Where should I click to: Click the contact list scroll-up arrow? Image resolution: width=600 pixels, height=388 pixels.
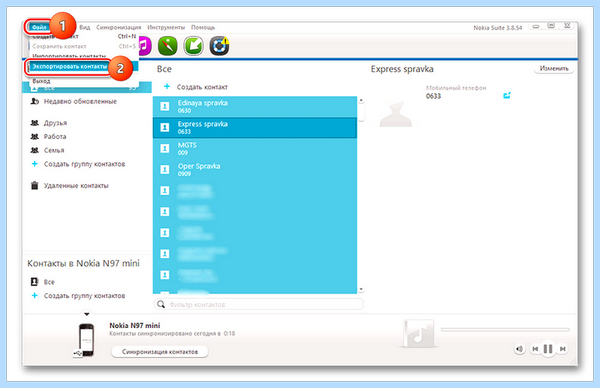[x=361, y=100]
